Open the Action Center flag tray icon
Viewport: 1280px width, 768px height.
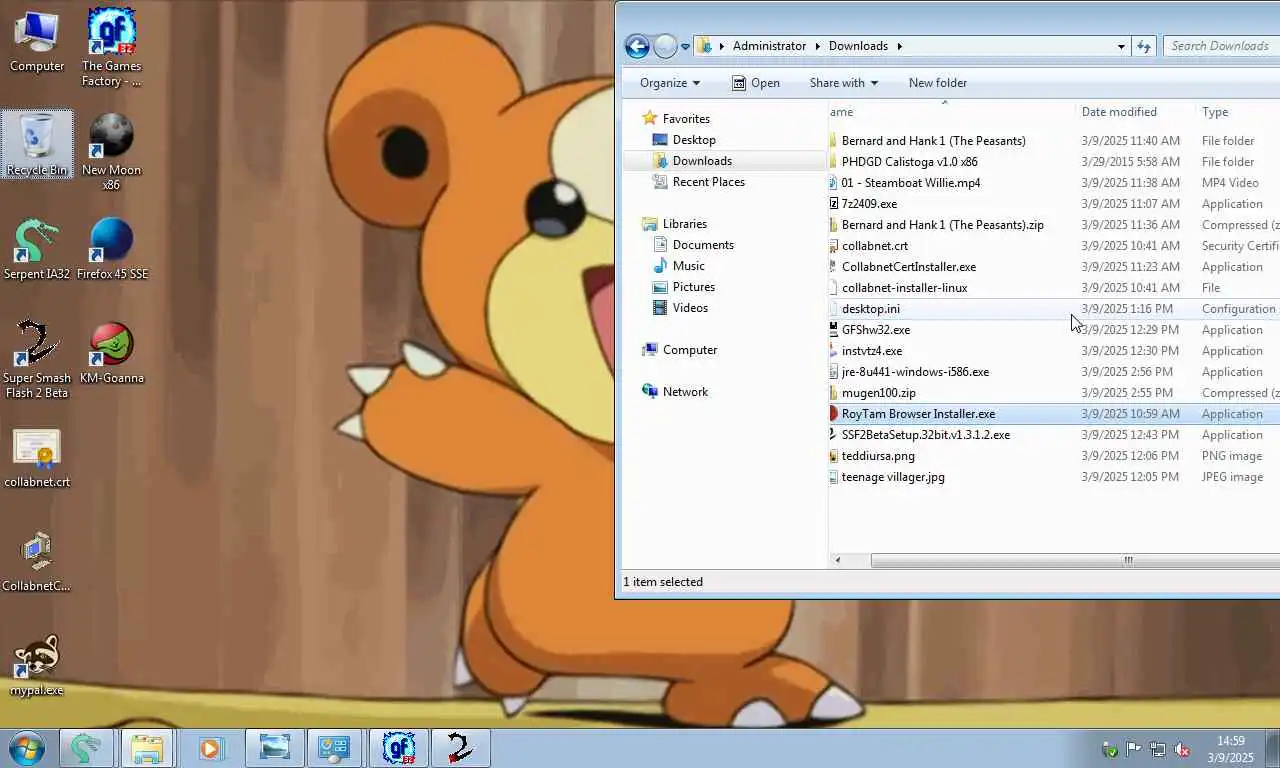[x=1134, y=749]
